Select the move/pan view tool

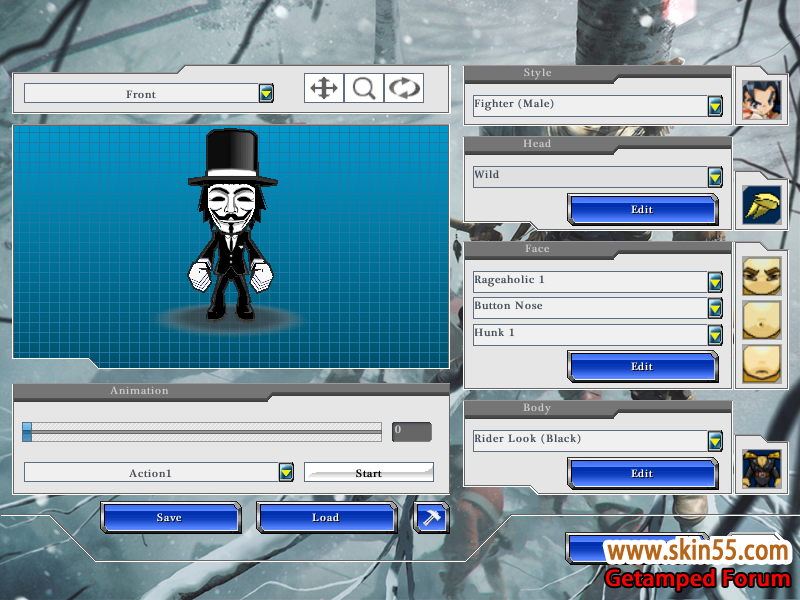pyautogui.click(x=324, y=88)
